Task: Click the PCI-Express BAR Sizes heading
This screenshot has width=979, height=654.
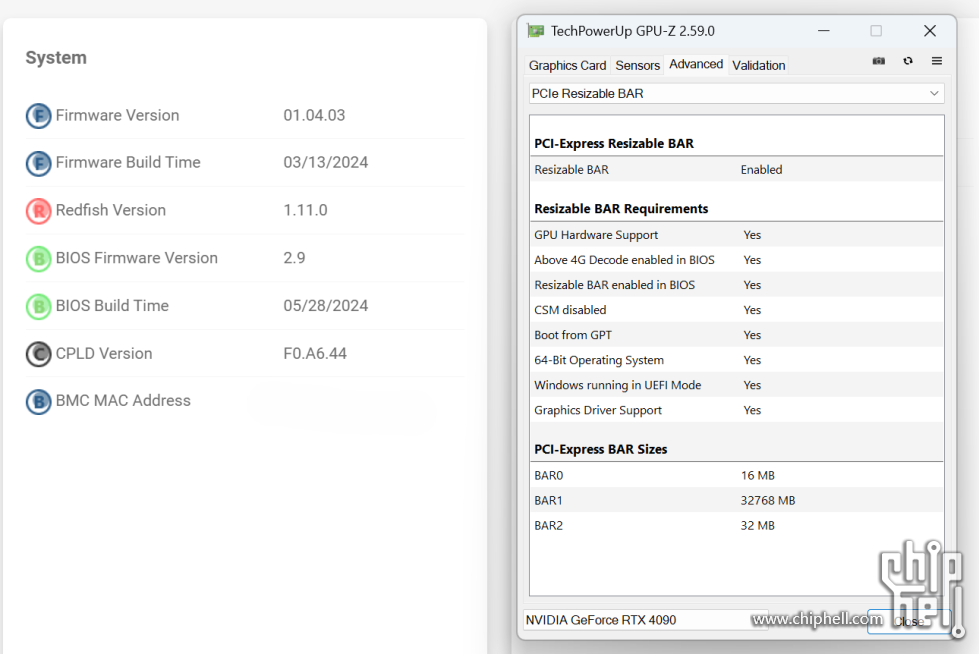Action: coord(601,449)
